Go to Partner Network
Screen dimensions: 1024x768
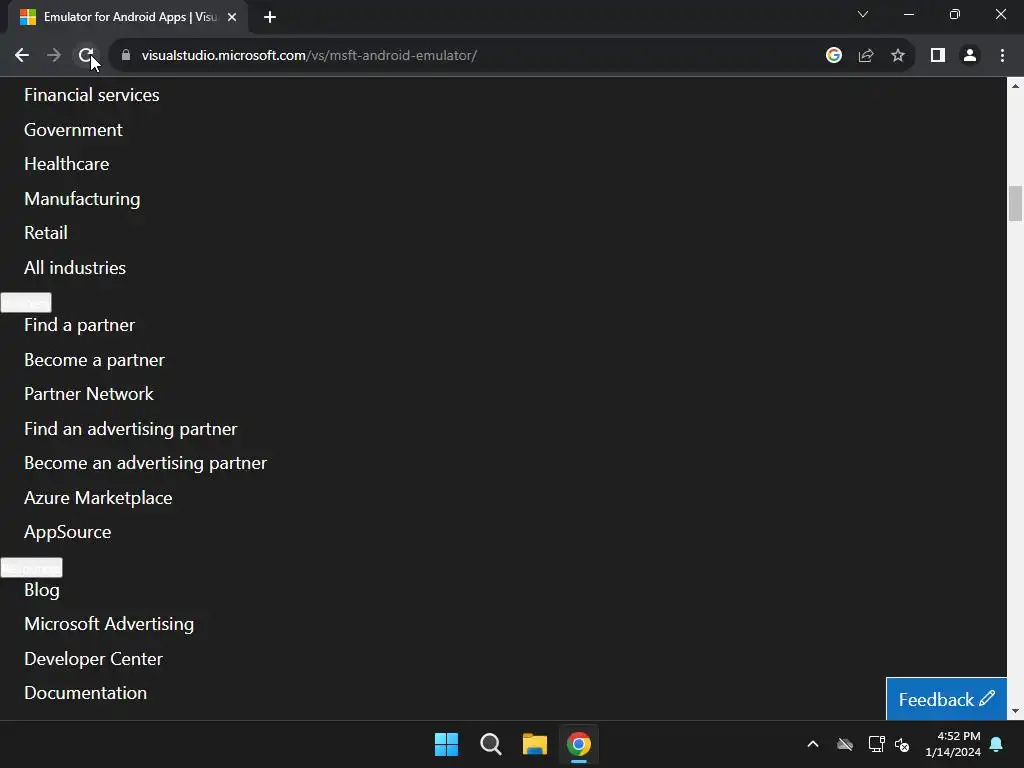89,394
